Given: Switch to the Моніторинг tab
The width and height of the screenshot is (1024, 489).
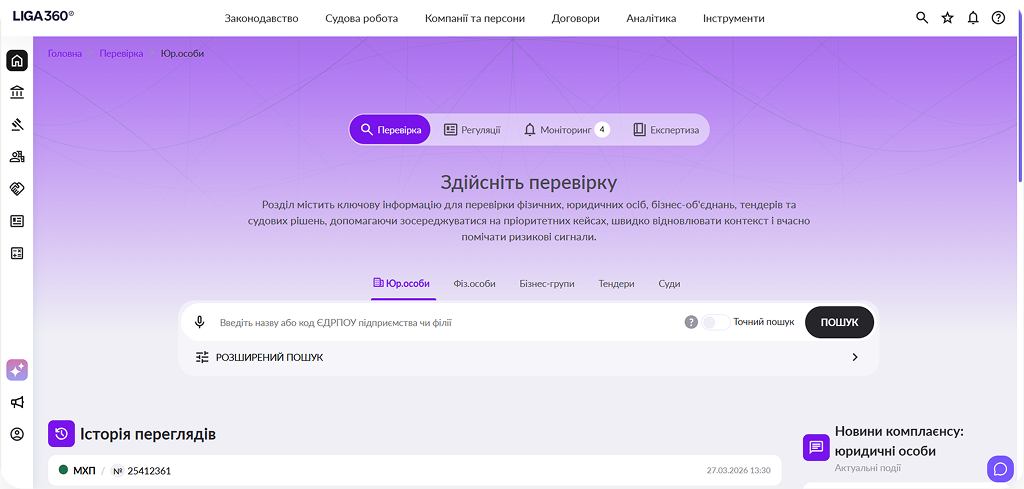Looking at the screenshot, I should (566, 130).
